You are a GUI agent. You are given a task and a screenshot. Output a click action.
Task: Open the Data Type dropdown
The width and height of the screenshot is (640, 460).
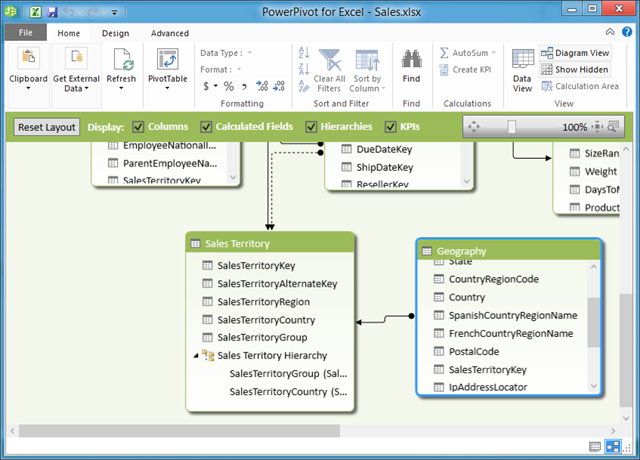(x=249, y=53)
